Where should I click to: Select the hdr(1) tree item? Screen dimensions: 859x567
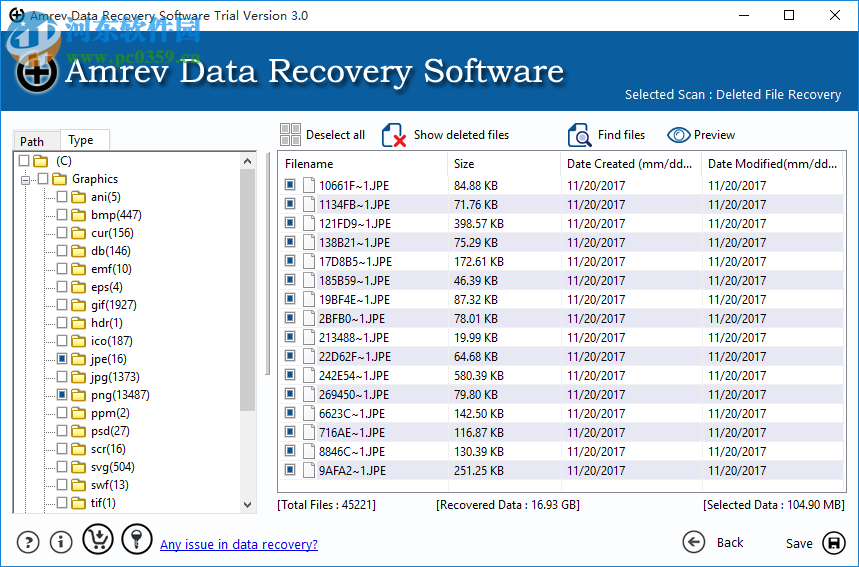click(x=107, y=323)
